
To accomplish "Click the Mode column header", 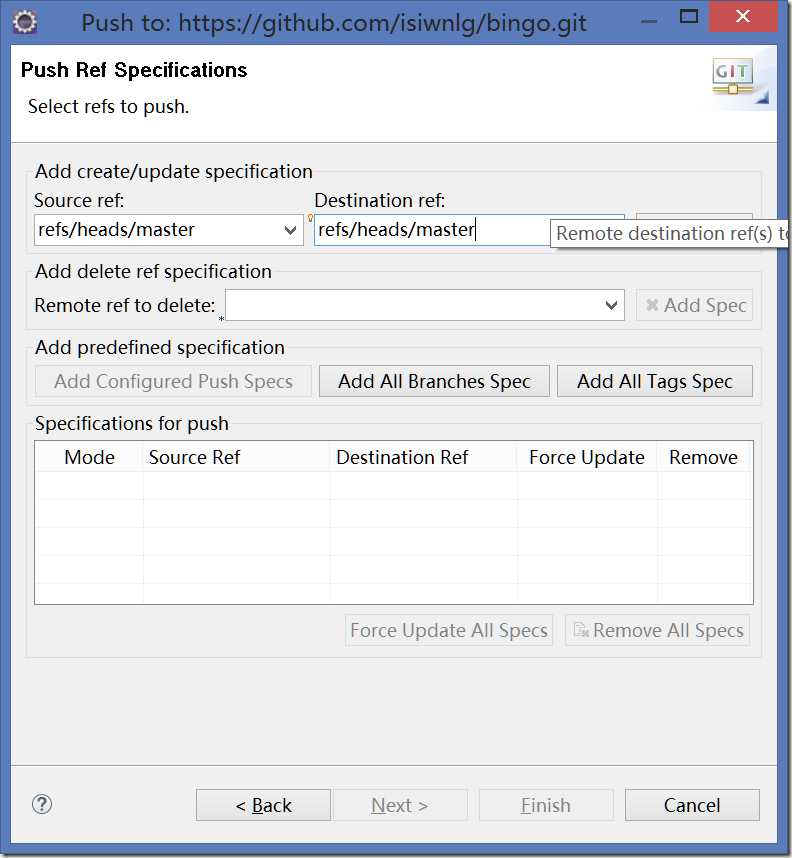I will pos(89,457).
